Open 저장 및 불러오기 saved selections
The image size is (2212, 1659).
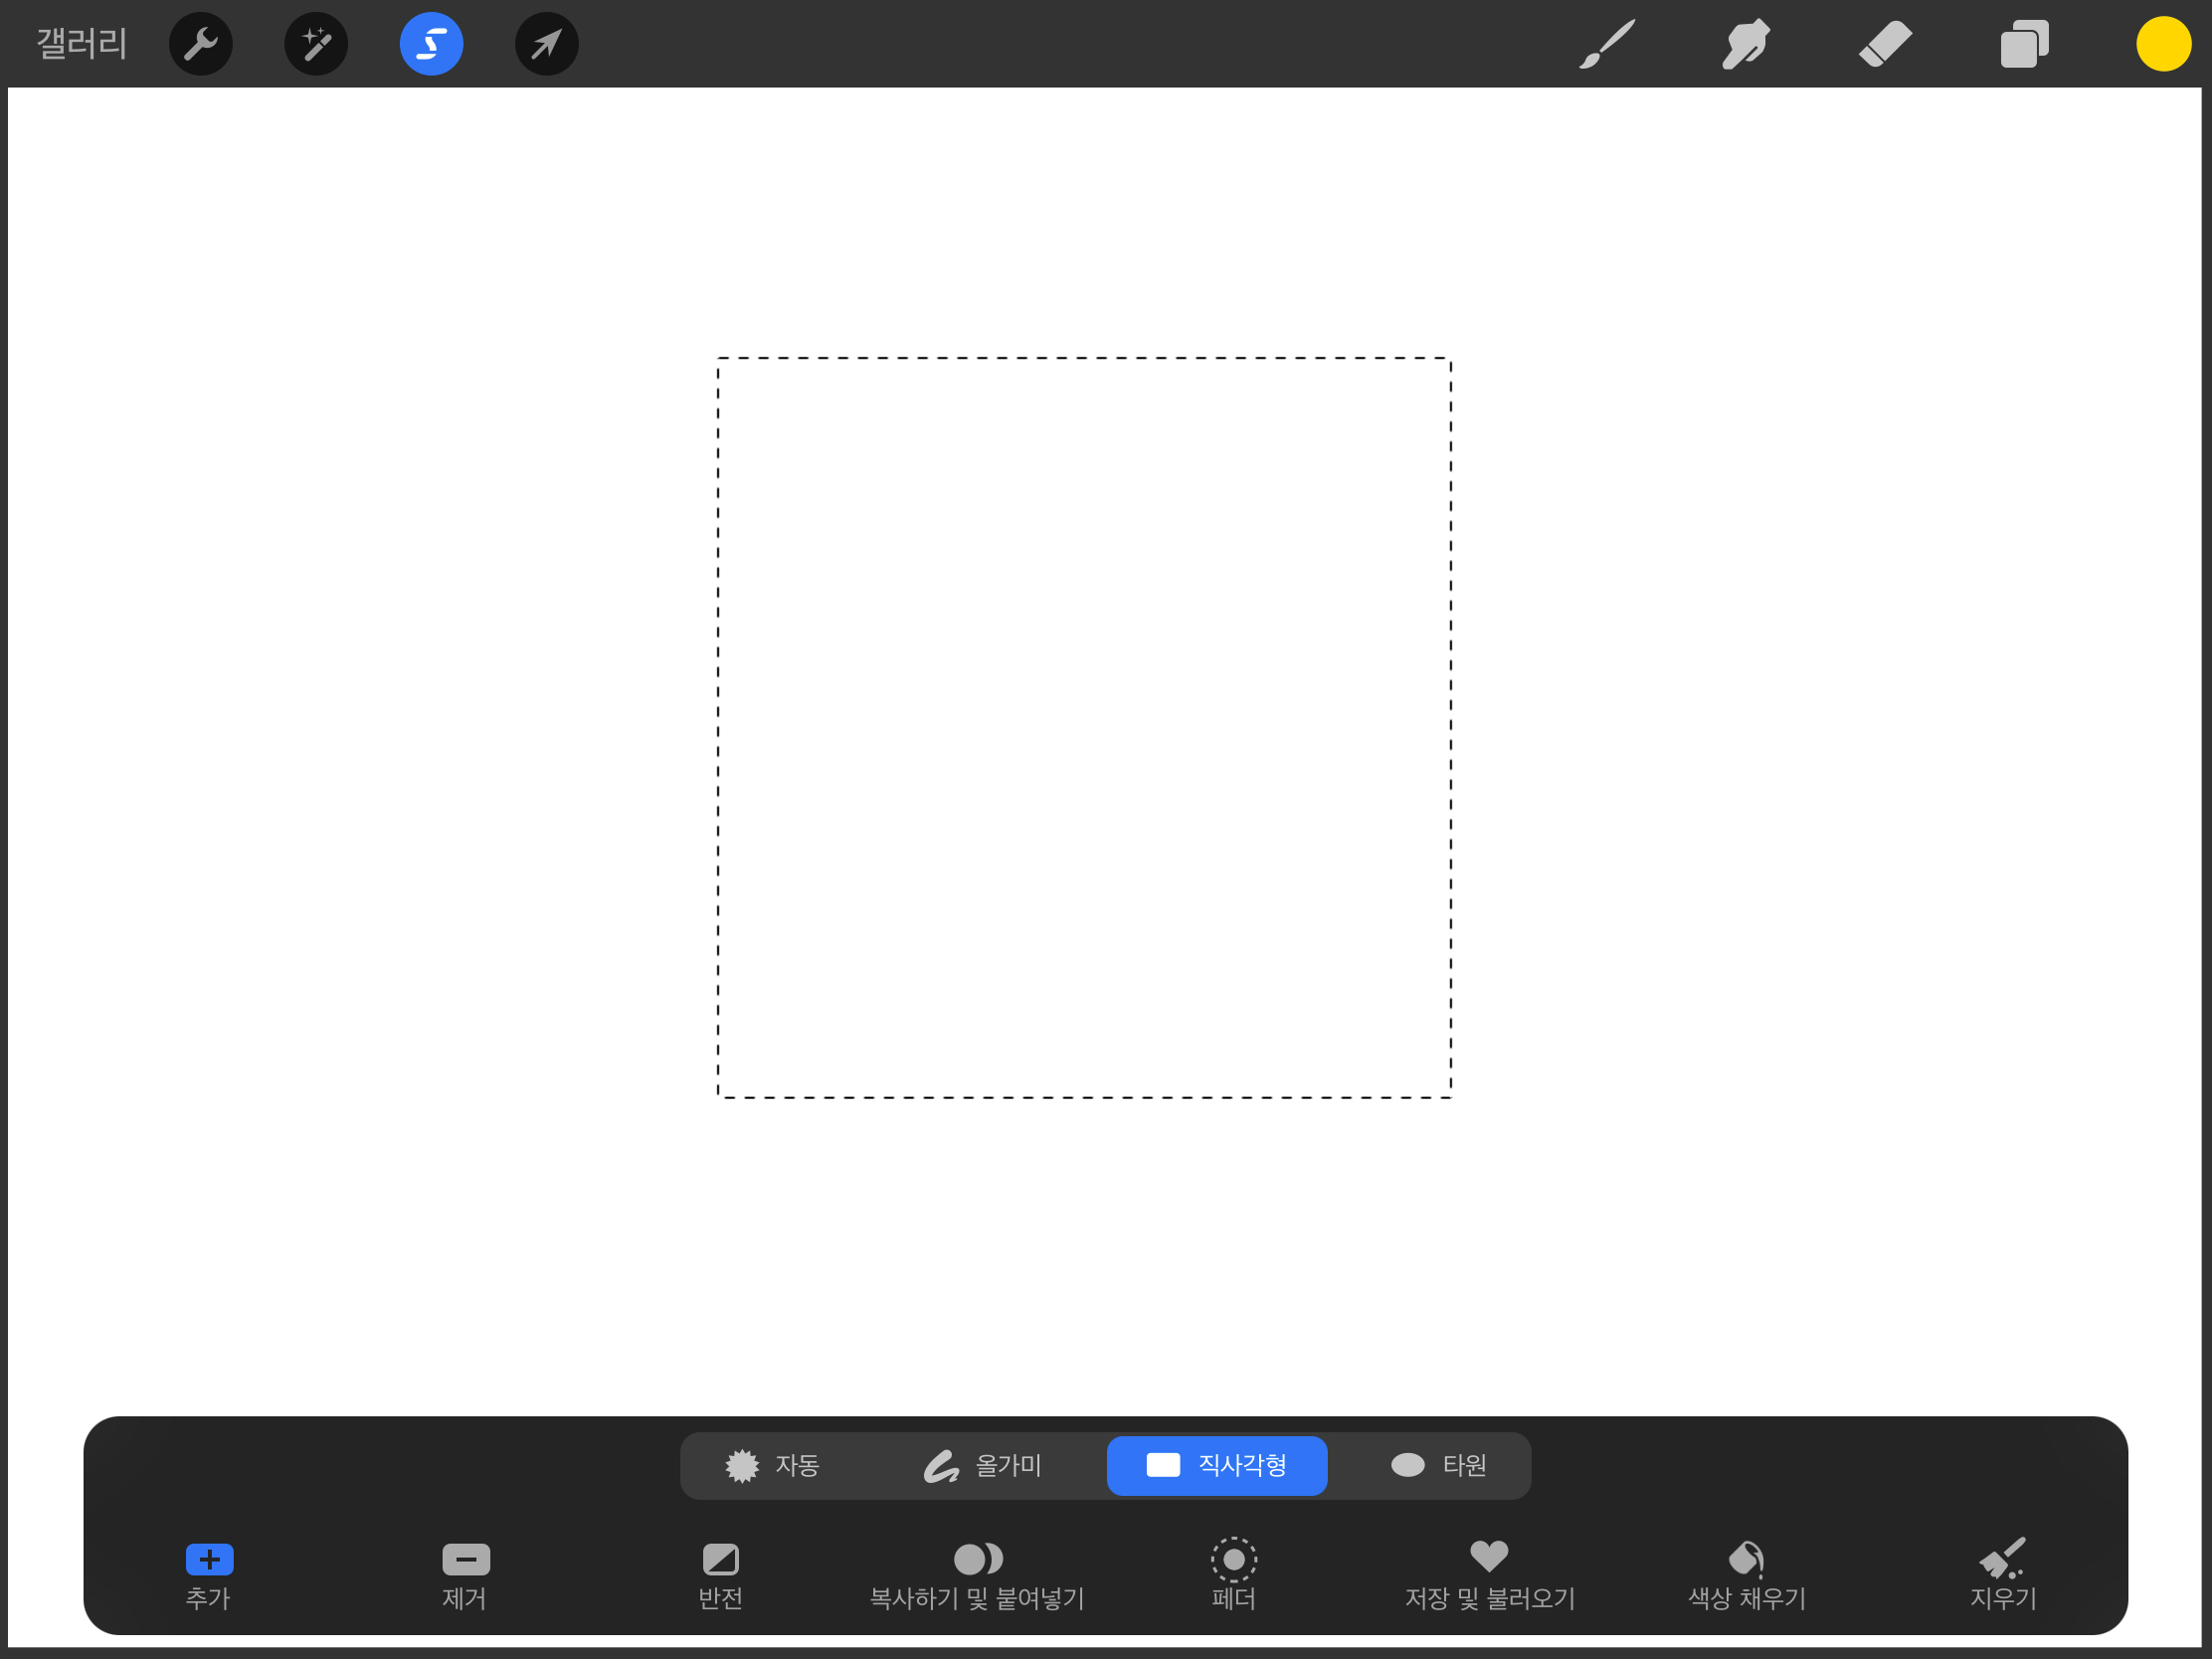click(1489, 1573)
